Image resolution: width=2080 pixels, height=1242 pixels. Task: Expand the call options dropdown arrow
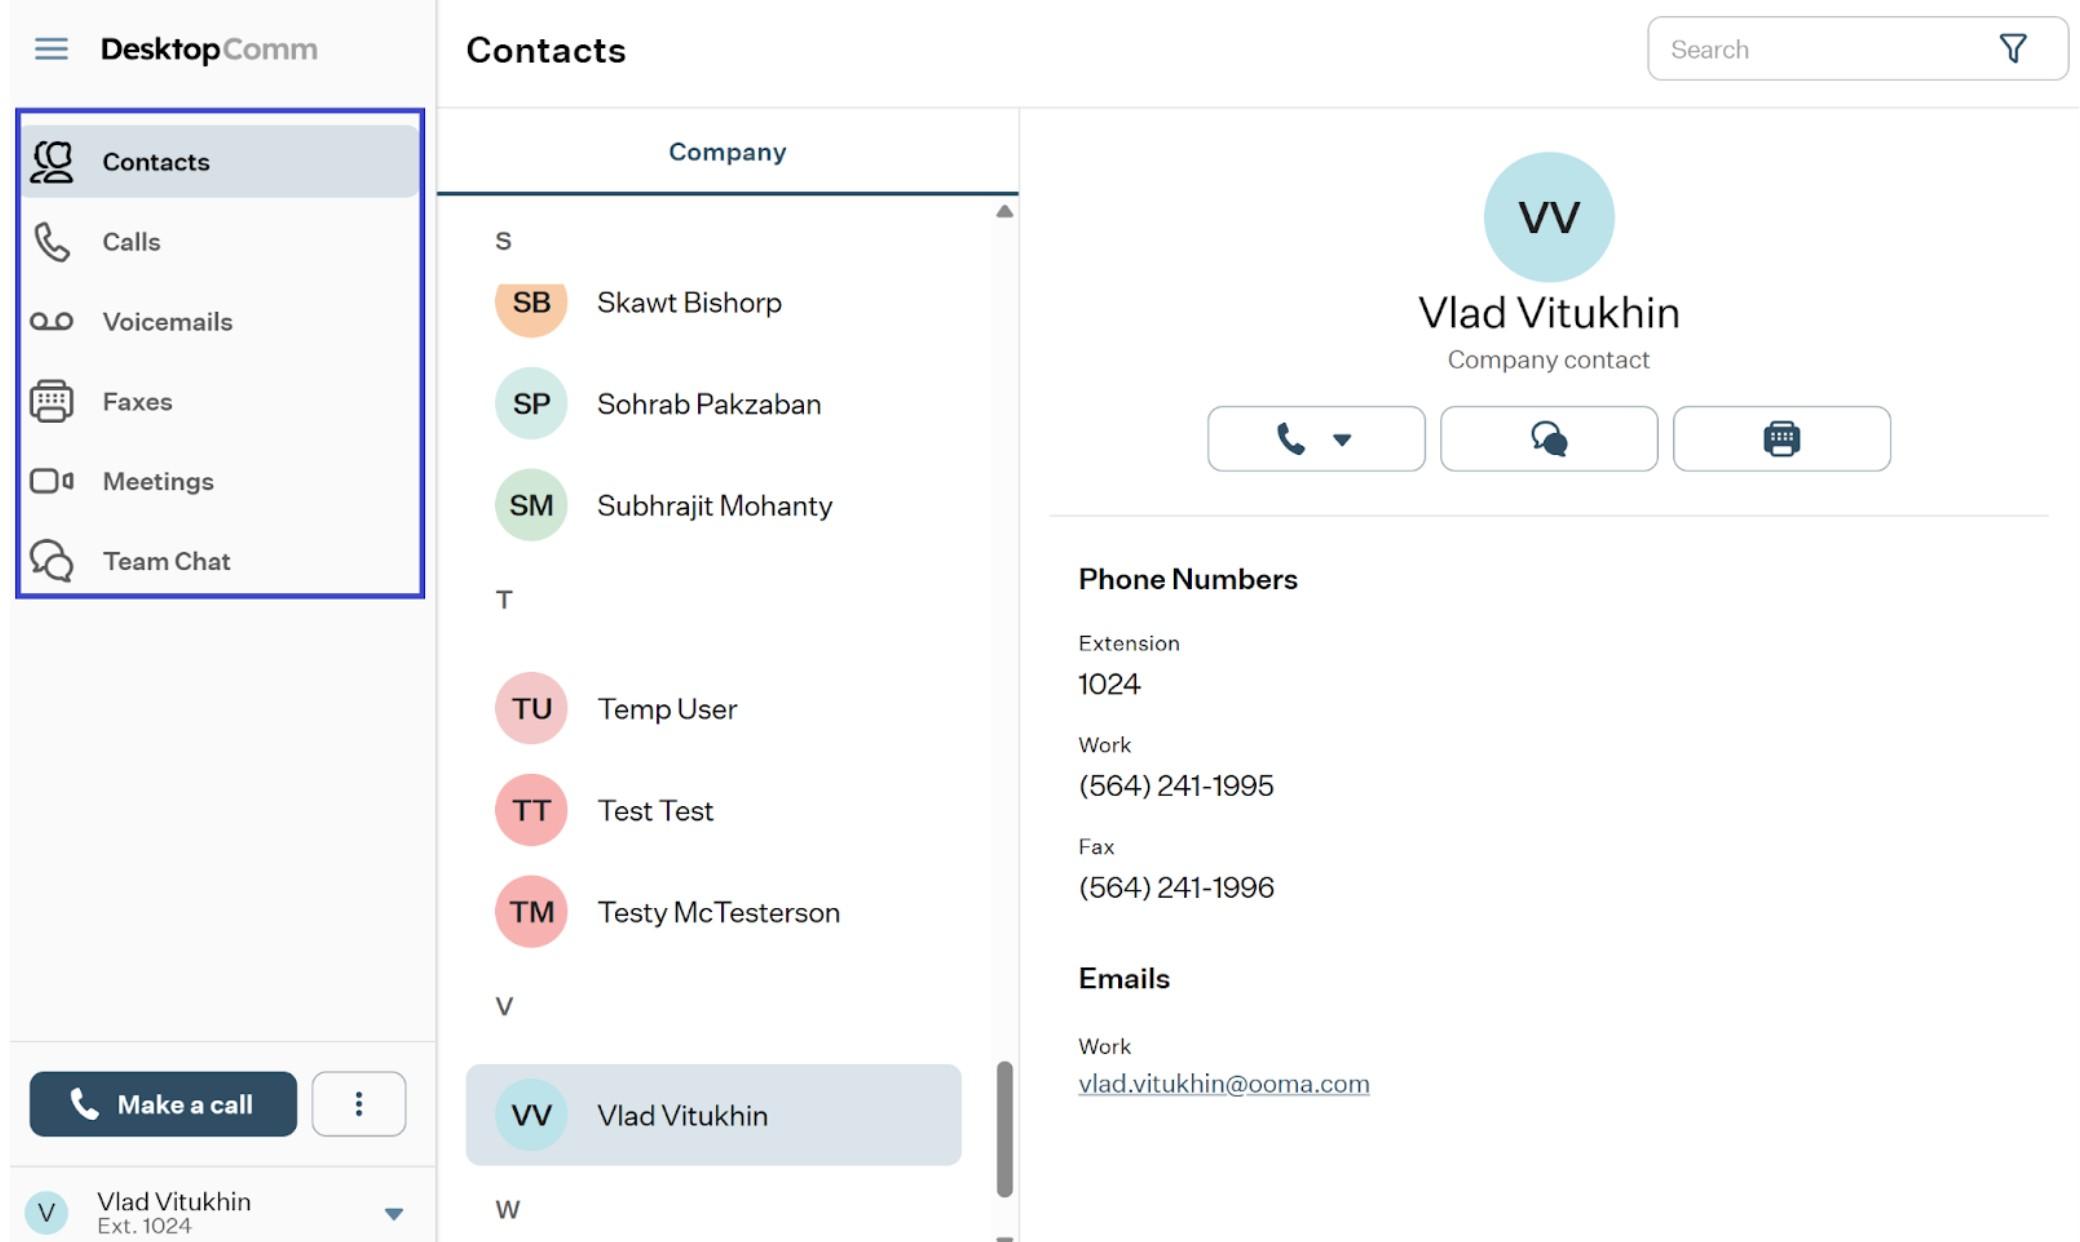coord(1342,439)
